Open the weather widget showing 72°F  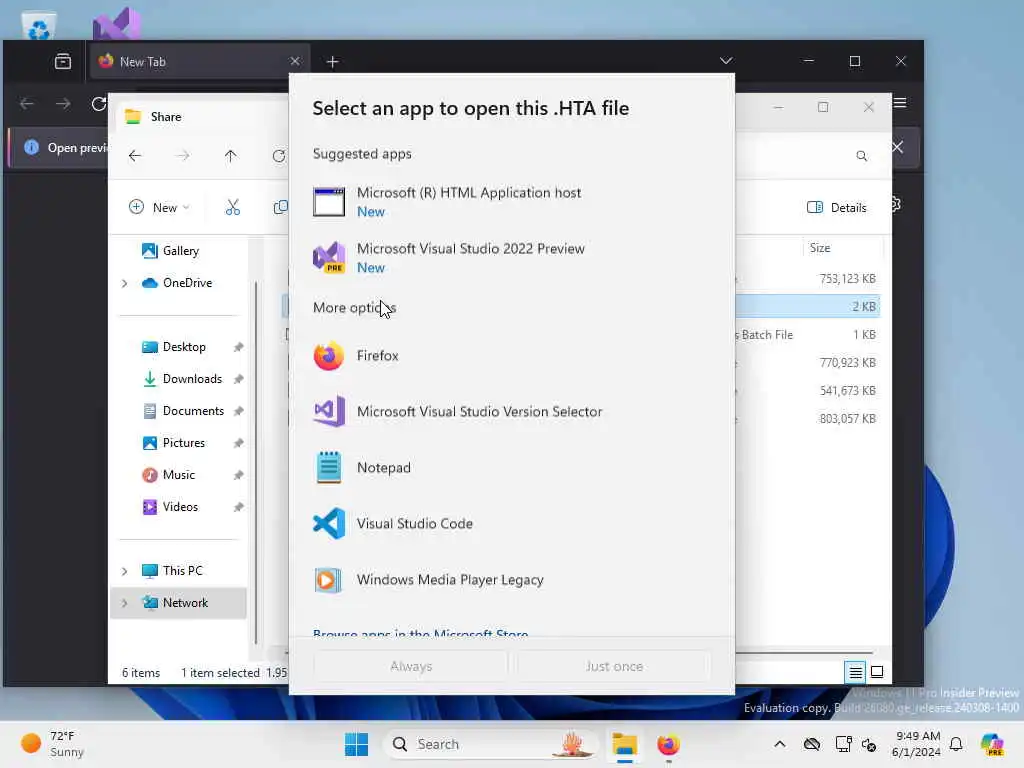pos(52,744)
